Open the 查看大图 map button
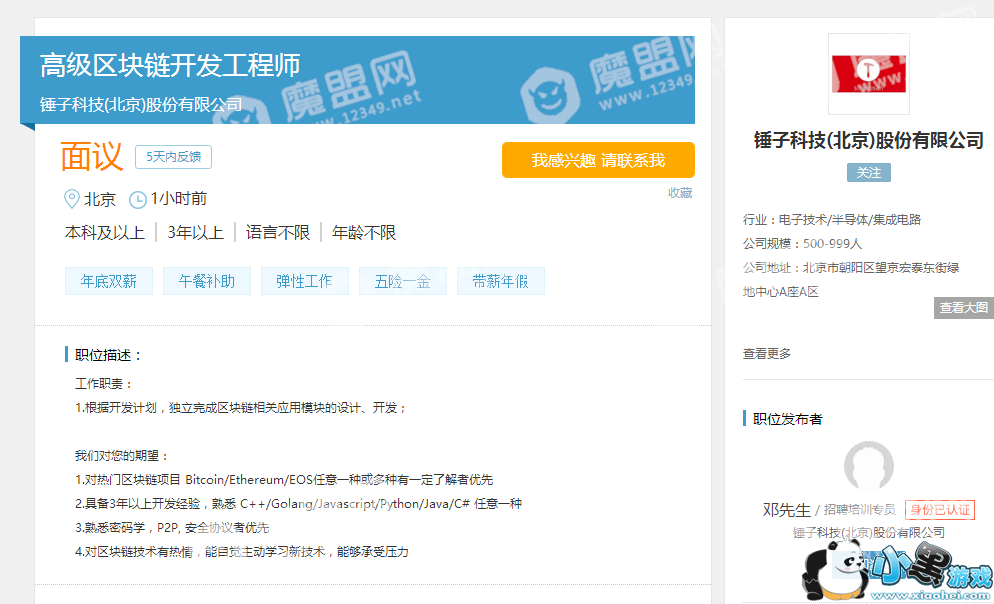The width and height of the screenshot is (994, 604). (964, 307)
